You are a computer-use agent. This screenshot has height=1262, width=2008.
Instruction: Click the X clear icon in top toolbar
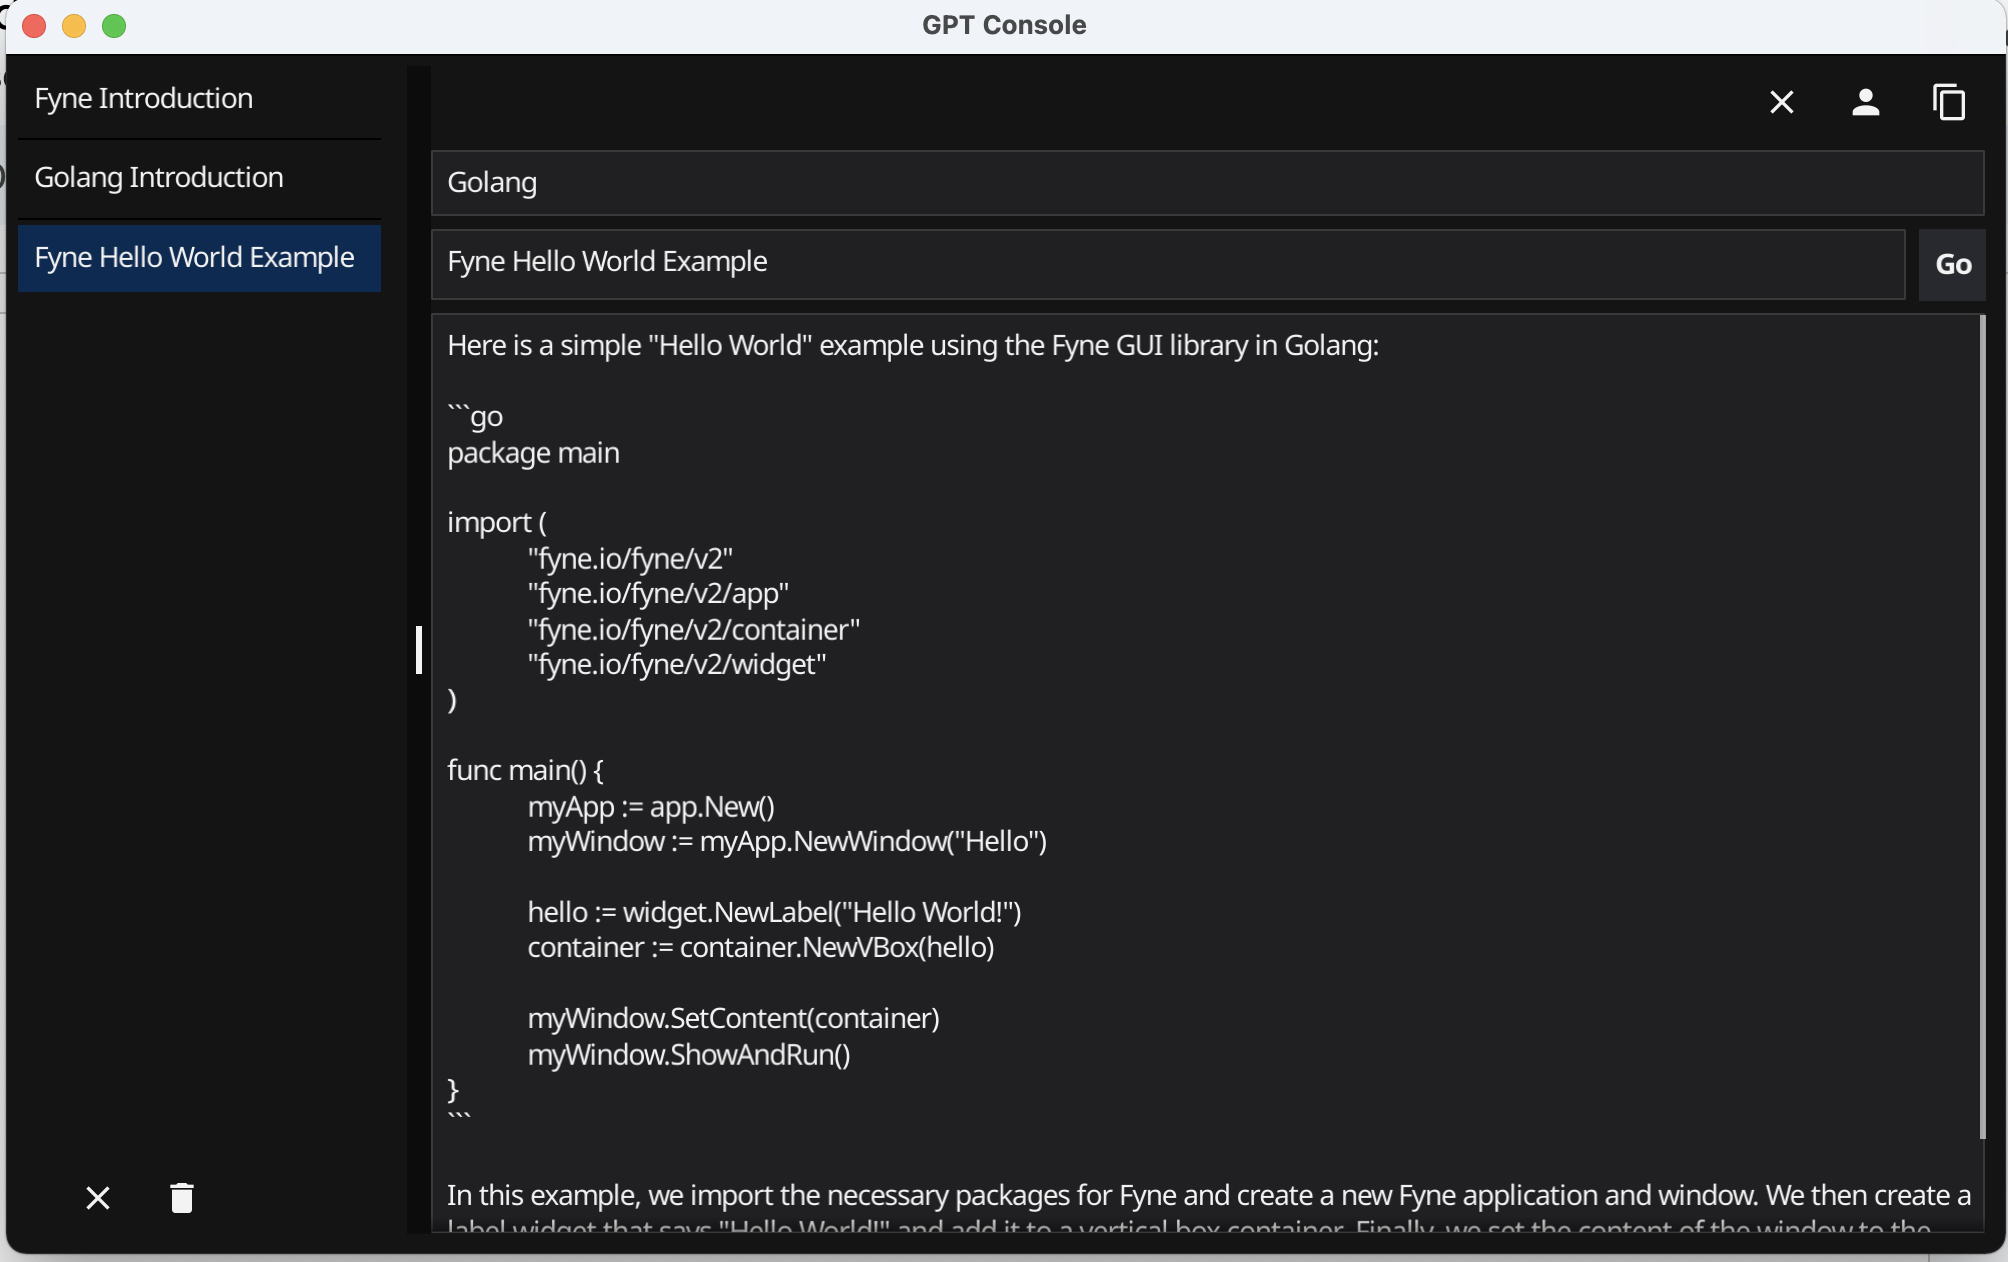[x=1781, y=102]
